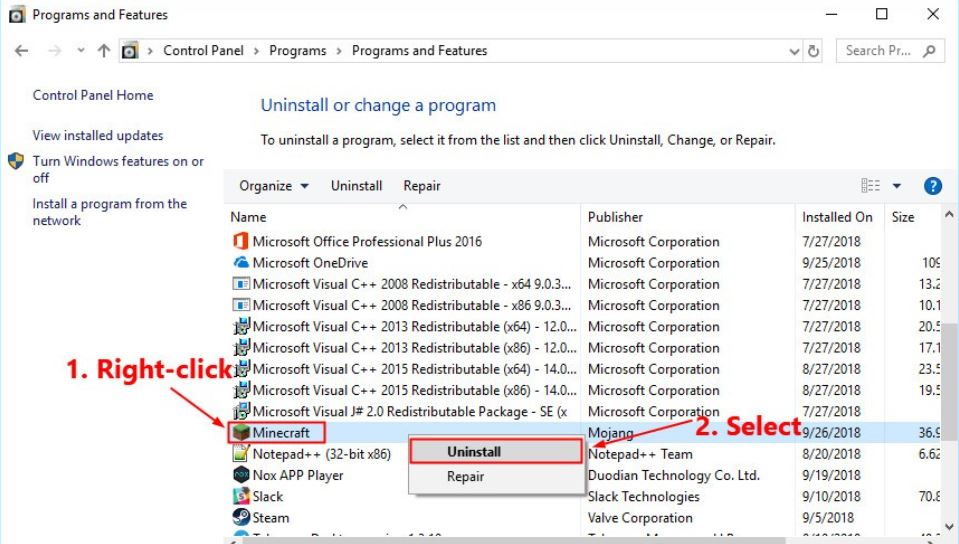Open Turn Windows features on or off
Image resolution: width=959 pixels, height=544 pixels.
[118, 170]
